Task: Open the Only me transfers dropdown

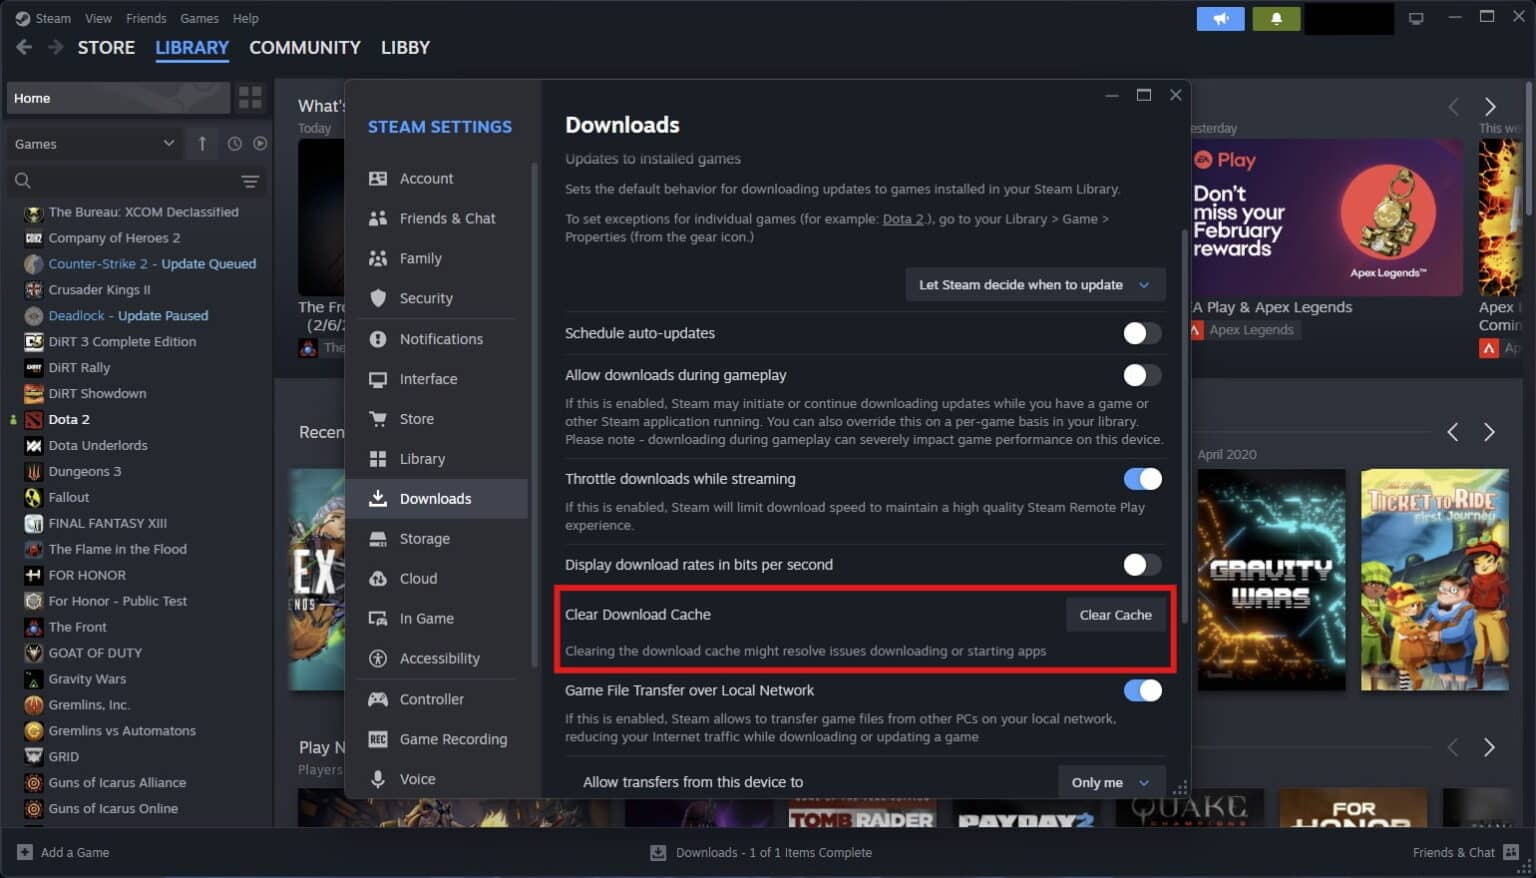Action: pyautogui.click(x=1110, y=782)
